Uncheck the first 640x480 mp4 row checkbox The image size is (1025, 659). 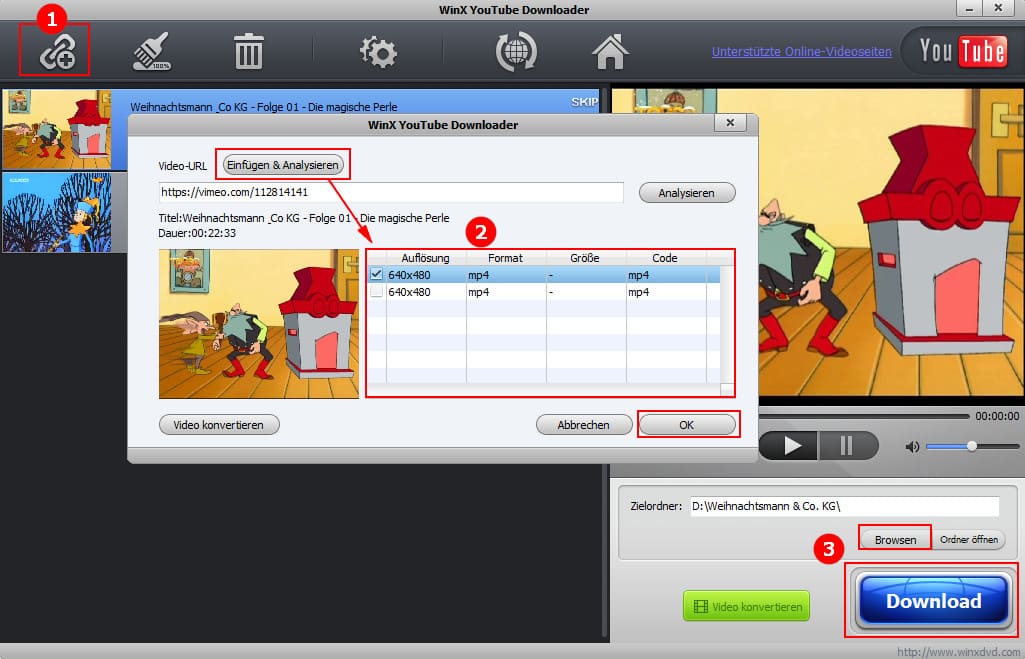[x=377, y=275]
